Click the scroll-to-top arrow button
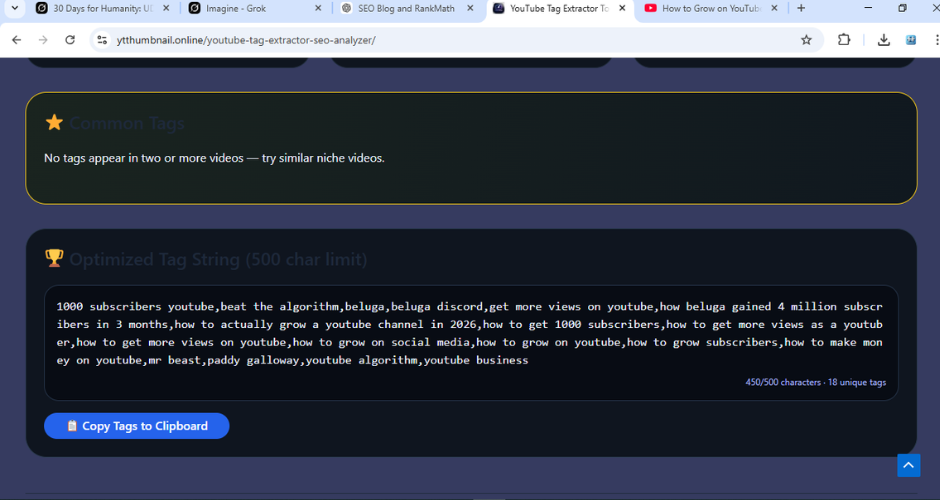Image resolution: width=940 pixels, height=500 pixels. click(909, 465)
